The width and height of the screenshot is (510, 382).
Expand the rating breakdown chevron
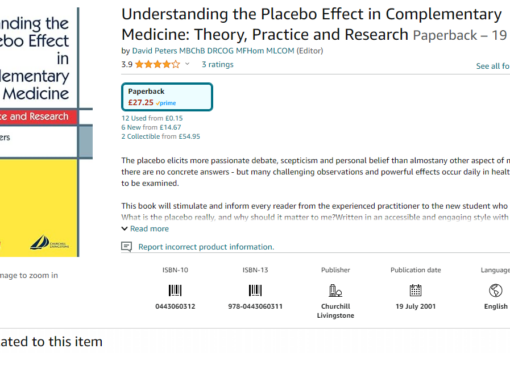187,64
